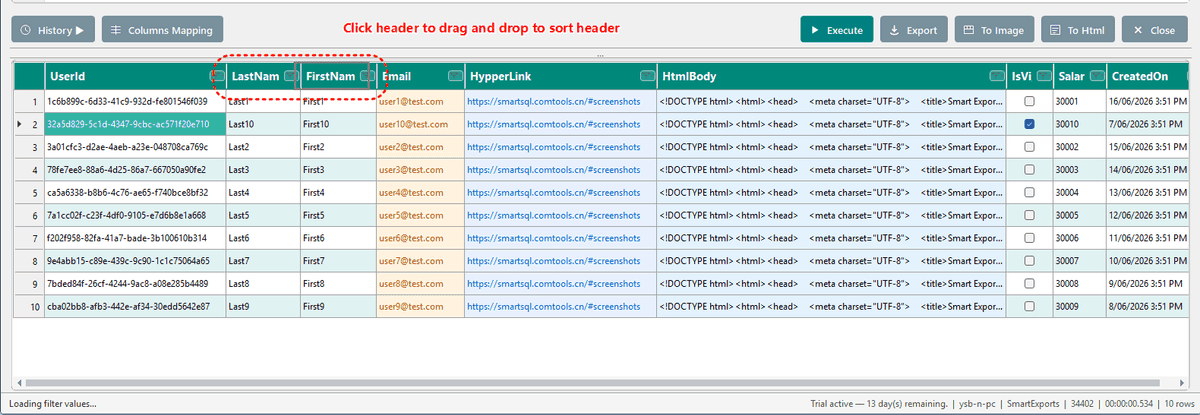Select the Email column header
The image size is (1200, 415).
(x=420, y=76)
